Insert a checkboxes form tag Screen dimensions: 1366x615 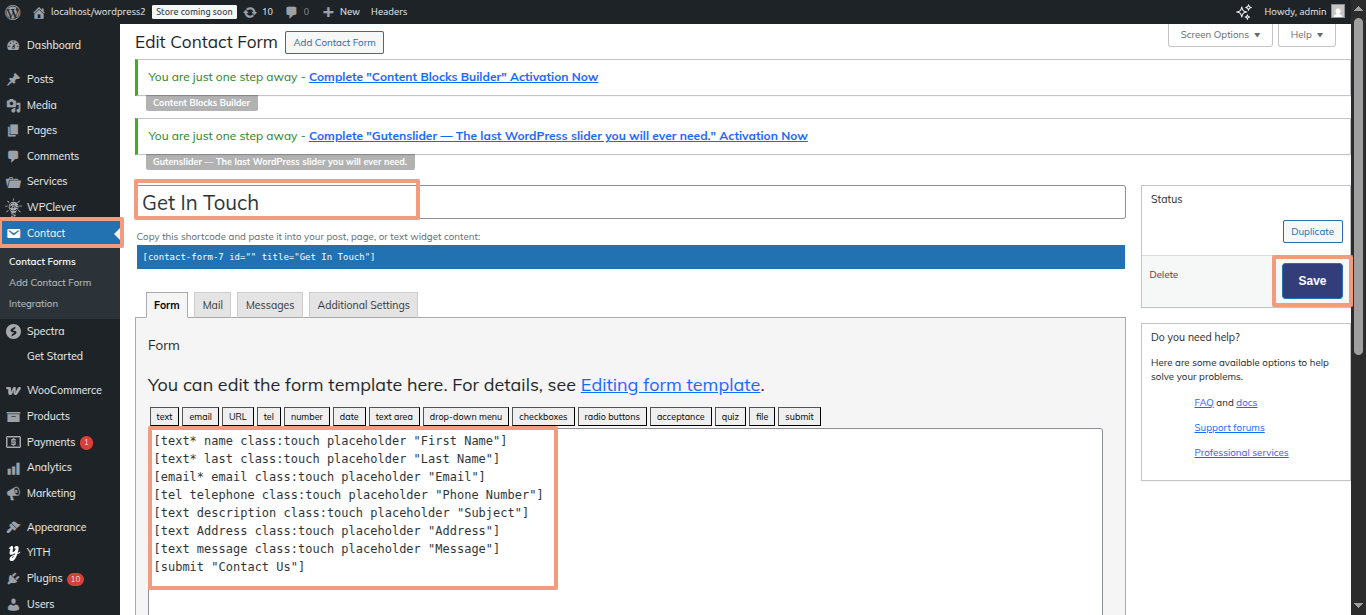pyautogui.click(x=543, y=417)
